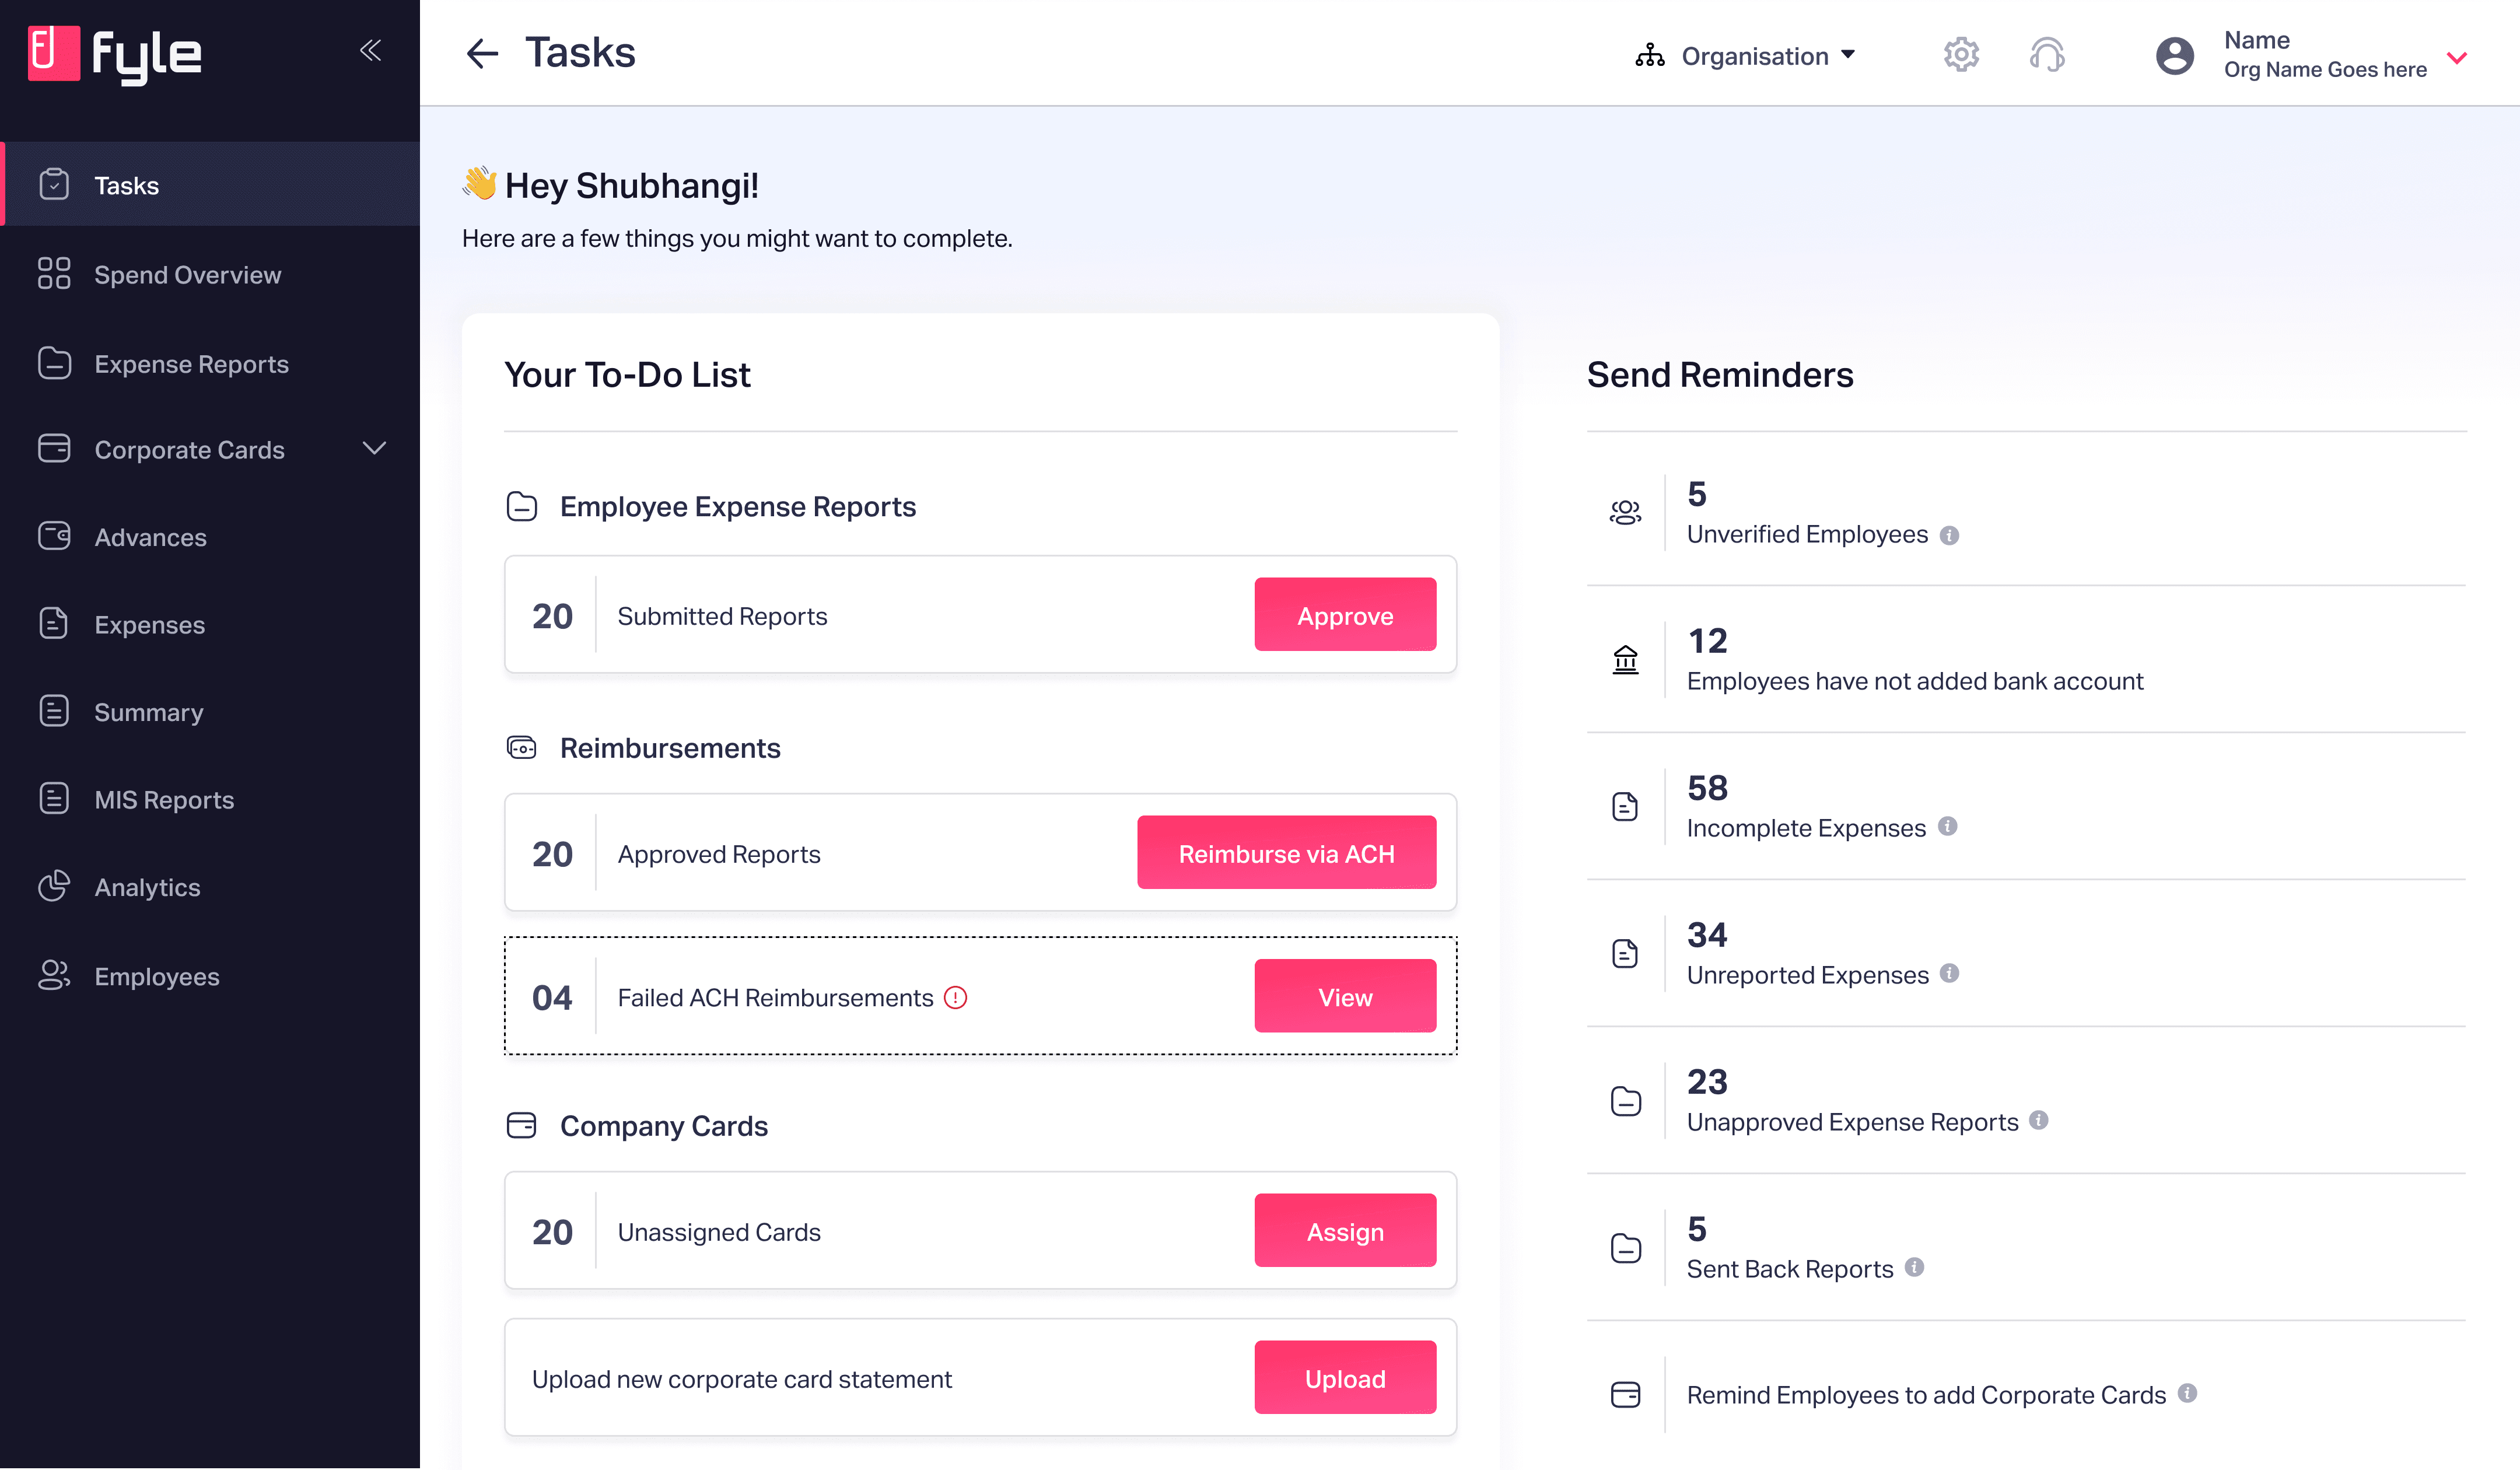Assign the unassigned cards
The width and height of the screenshot is (2520, 1470).
pyautogui.click(x=1344, y=1231)
